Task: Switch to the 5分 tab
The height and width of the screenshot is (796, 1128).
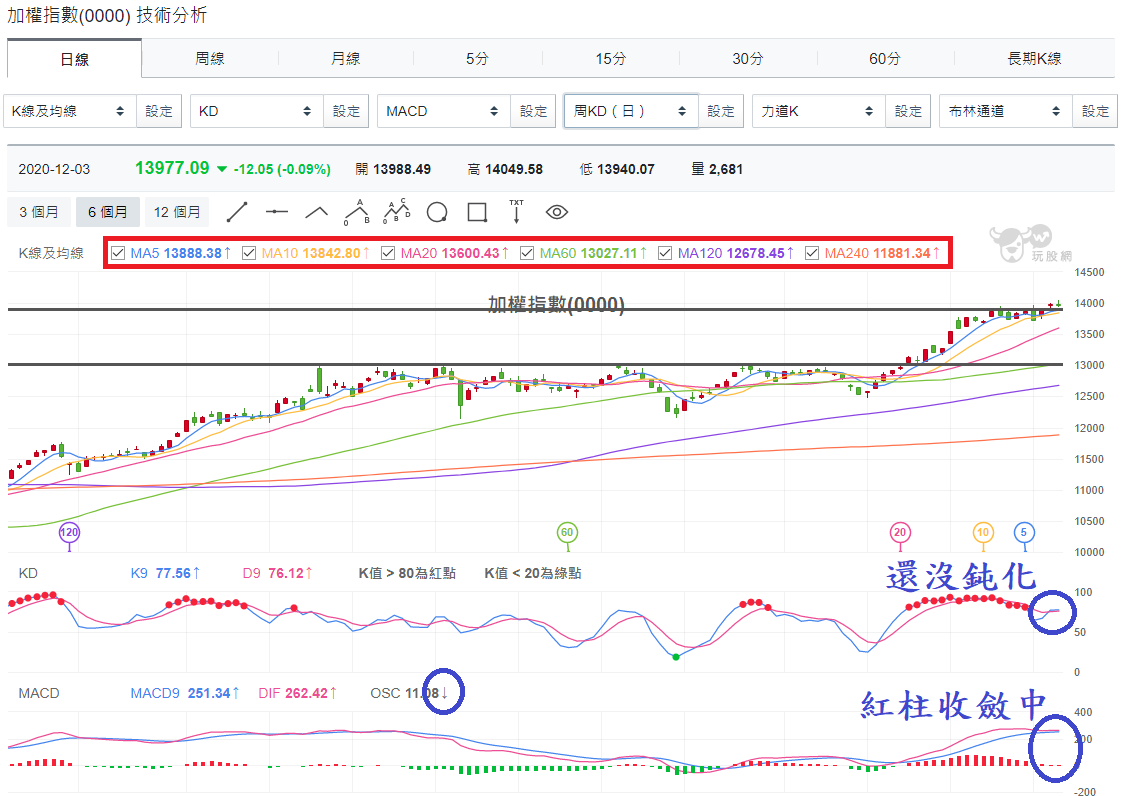Action: (477, 58)
